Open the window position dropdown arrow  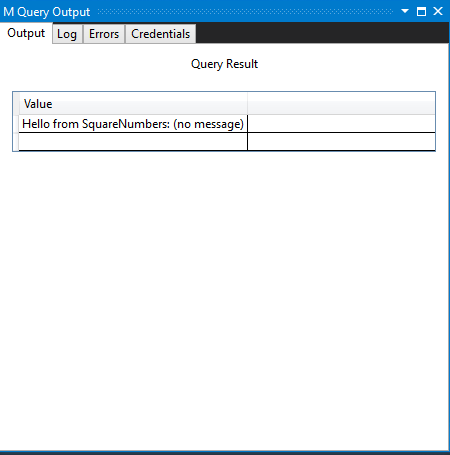click(x=405, y=11)
